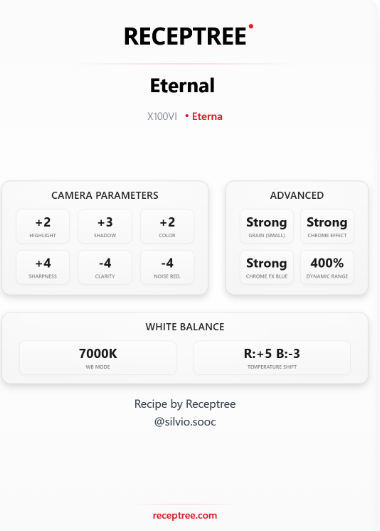Select the +4 Sharpness parameter tile
Image resolution: width=380 pixels, height=531 pixels.
coord(43,268)
